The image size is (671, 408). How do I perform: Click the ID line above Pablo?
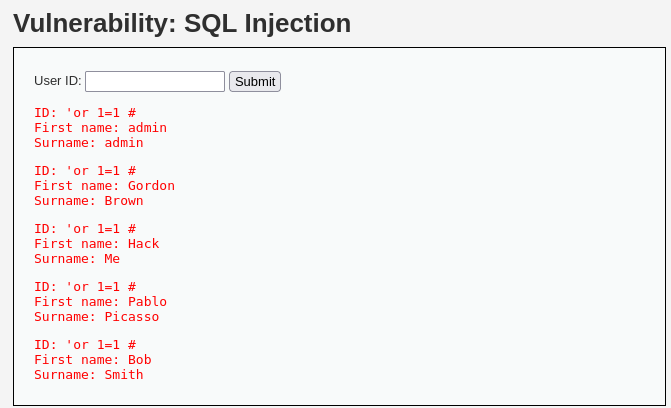coord(85,287)
